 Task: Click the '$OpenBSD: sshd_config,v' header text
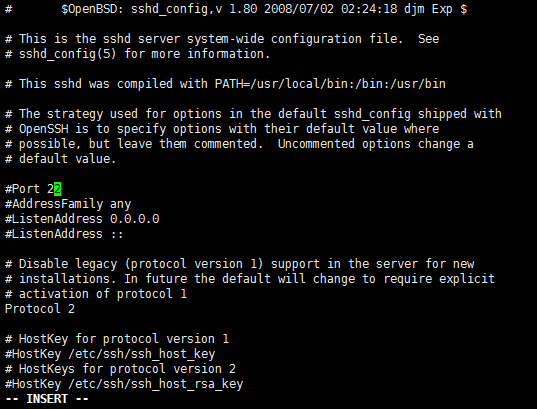[x=142, y=9]
